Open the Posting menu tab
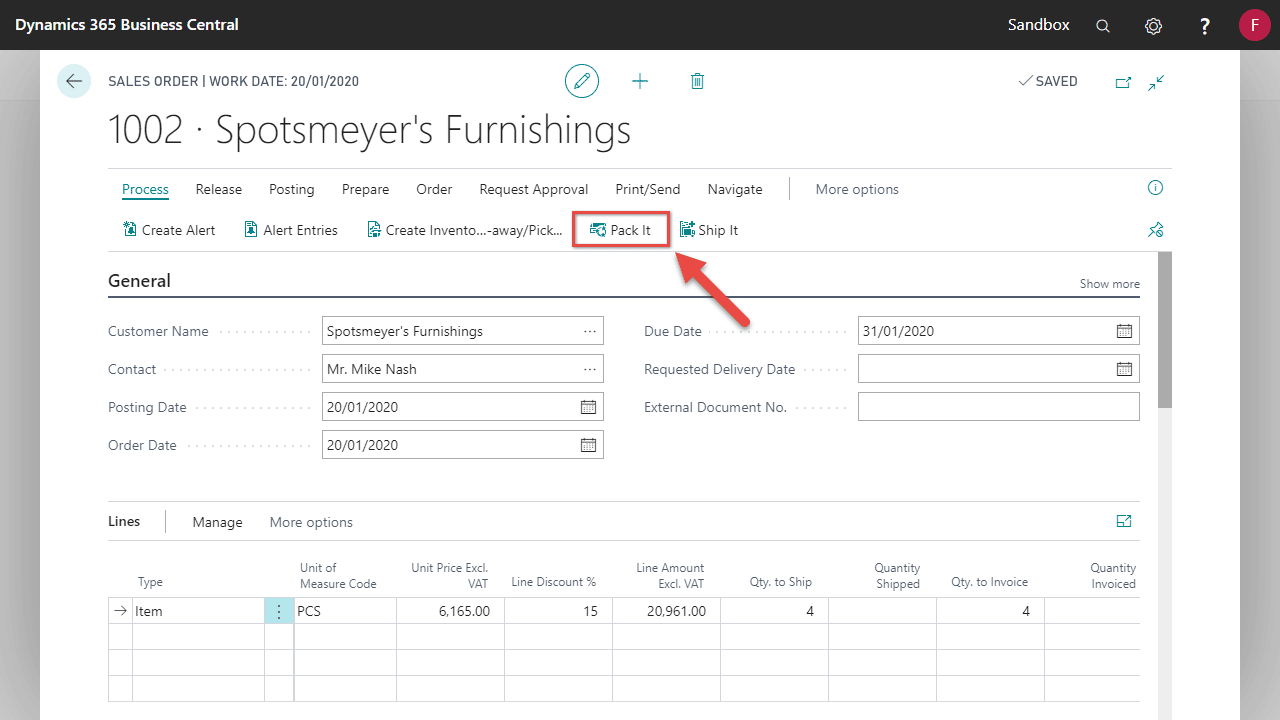Image resolution: width=1280 pixels, height=720 pixels. (x=291, y=189)
